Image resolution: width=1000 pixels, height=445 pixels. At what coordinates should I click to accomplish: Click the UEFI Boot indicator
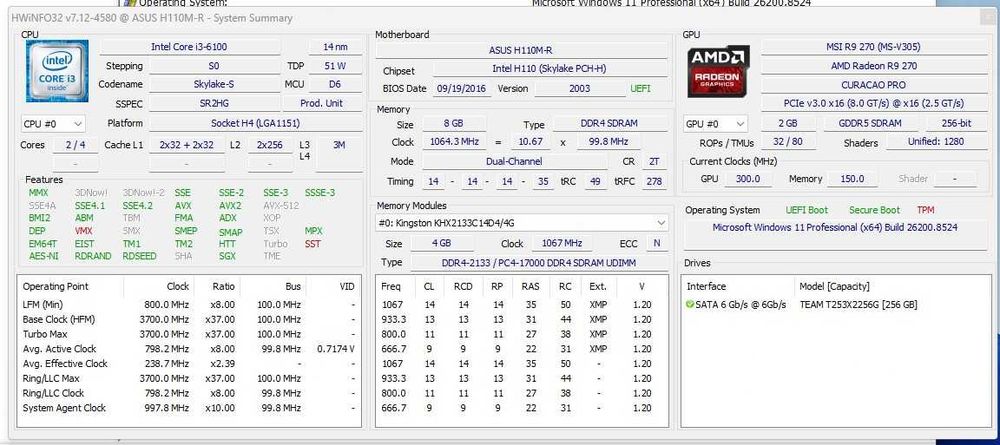point(807,210)
